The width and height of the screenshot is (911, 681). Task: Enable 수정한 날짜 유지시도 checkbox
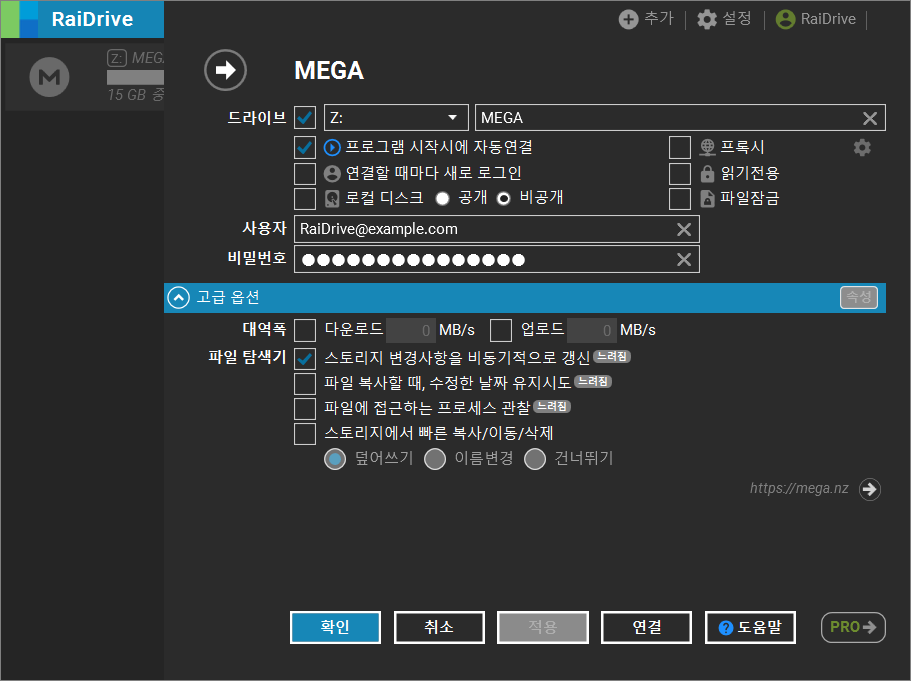coord(305,383)
